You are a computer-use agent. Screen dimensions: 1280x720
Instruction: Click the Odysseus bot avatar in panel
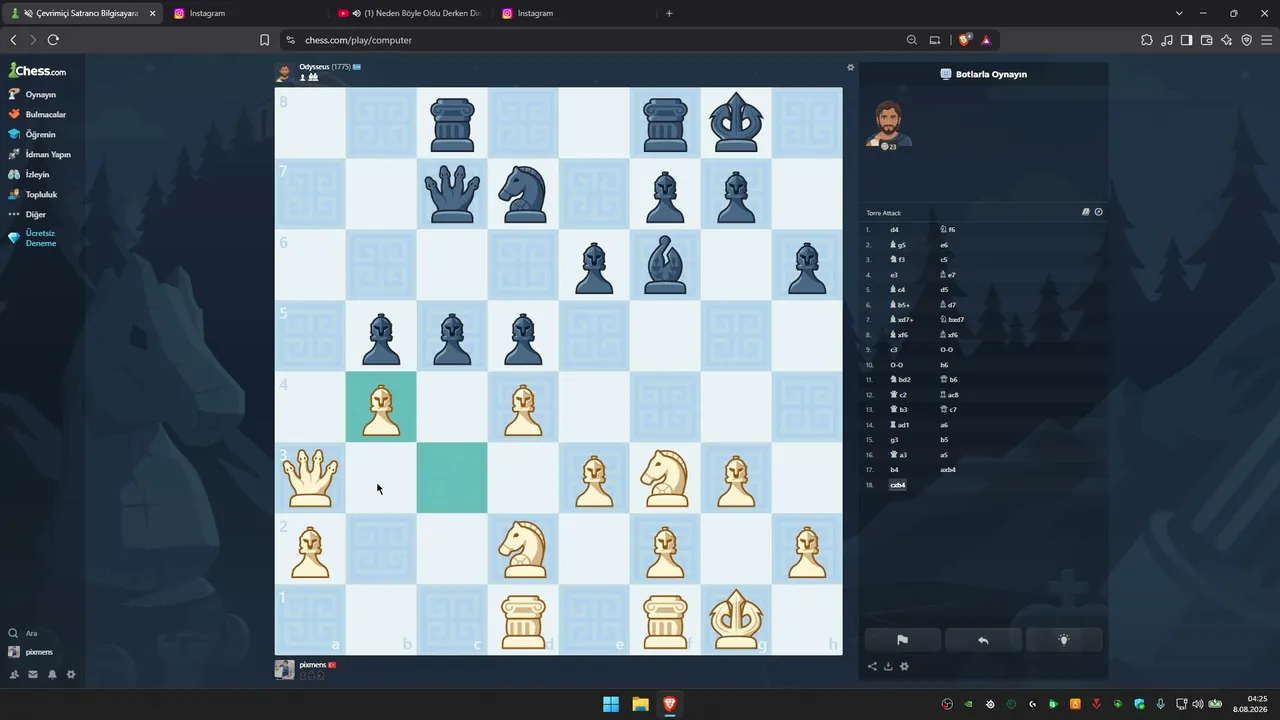888,125
